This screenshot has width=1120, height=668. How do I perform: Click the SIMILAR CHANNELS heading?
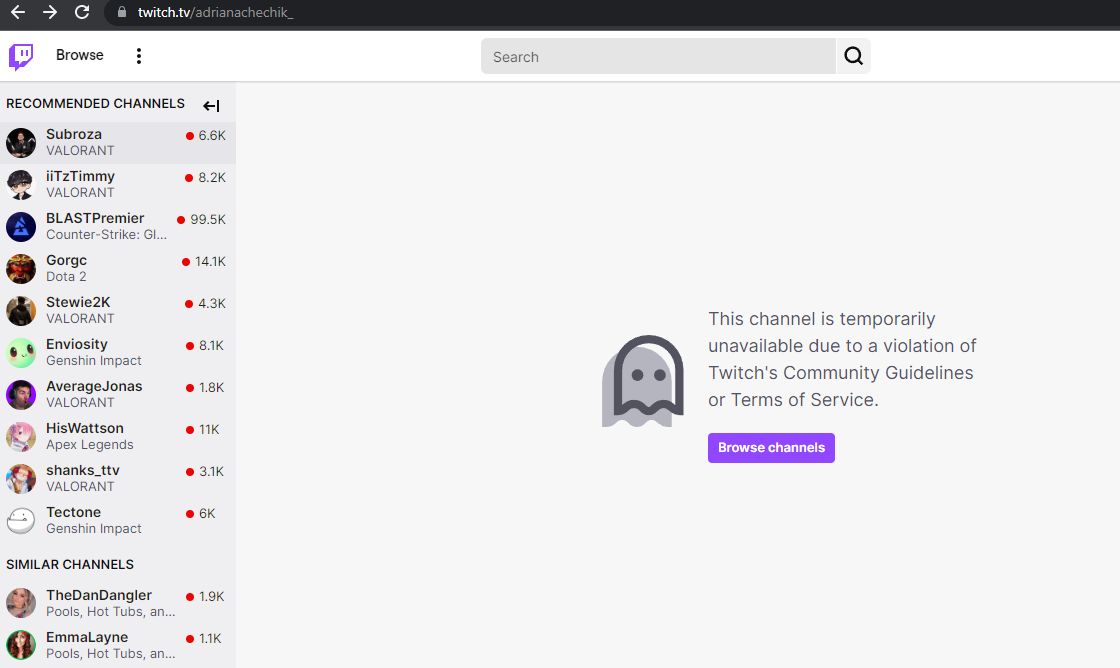70,564
